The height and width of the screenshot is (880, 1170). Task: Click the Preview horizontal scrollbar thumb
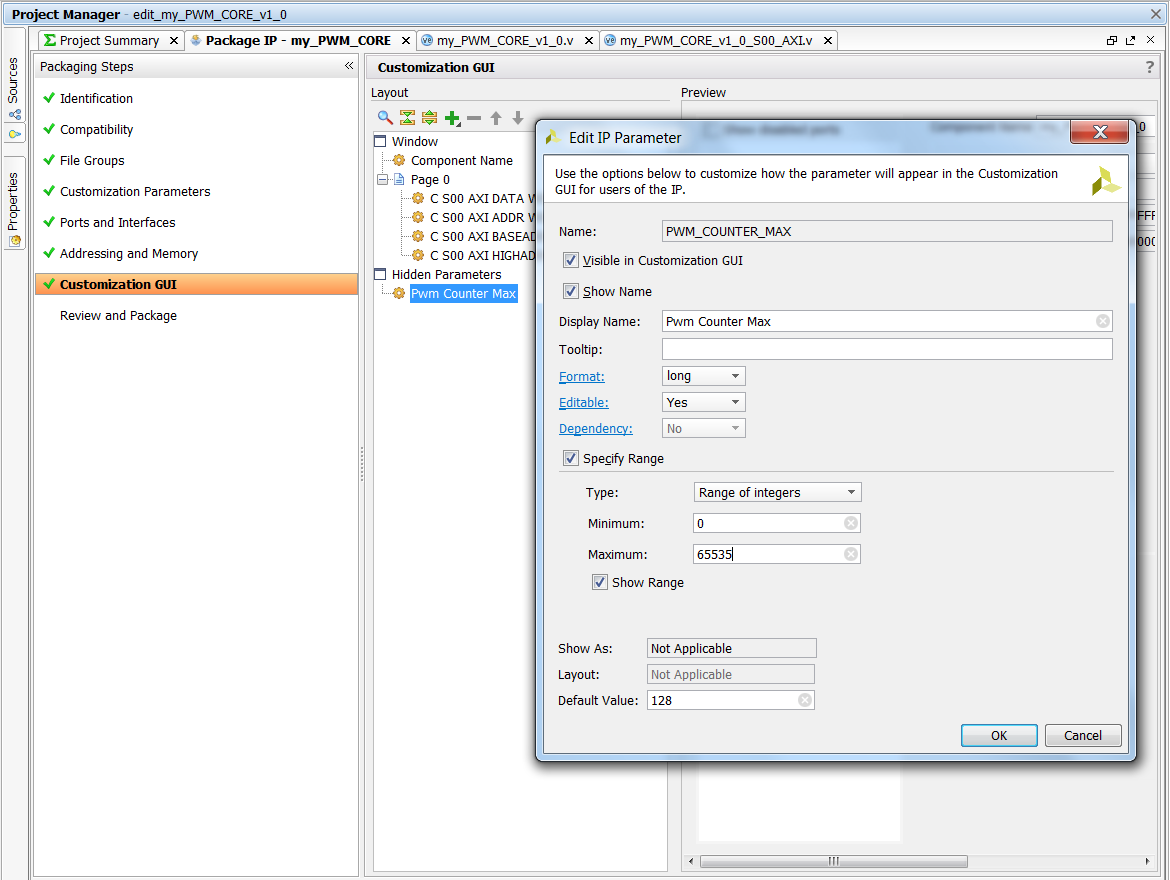[833, 861]
